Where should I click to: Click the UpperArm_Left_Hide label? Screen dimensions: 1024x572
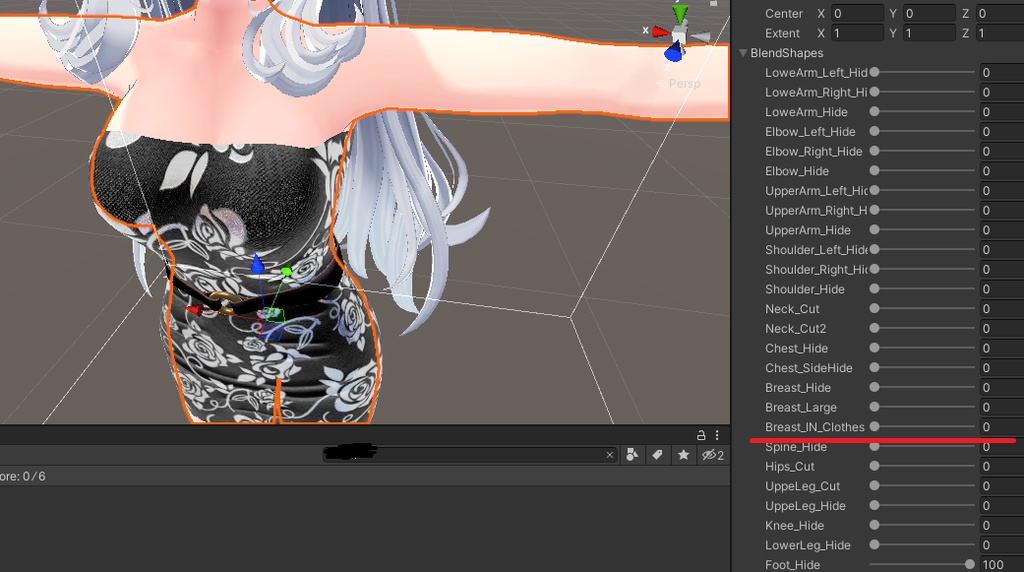(x=816, y=191)
